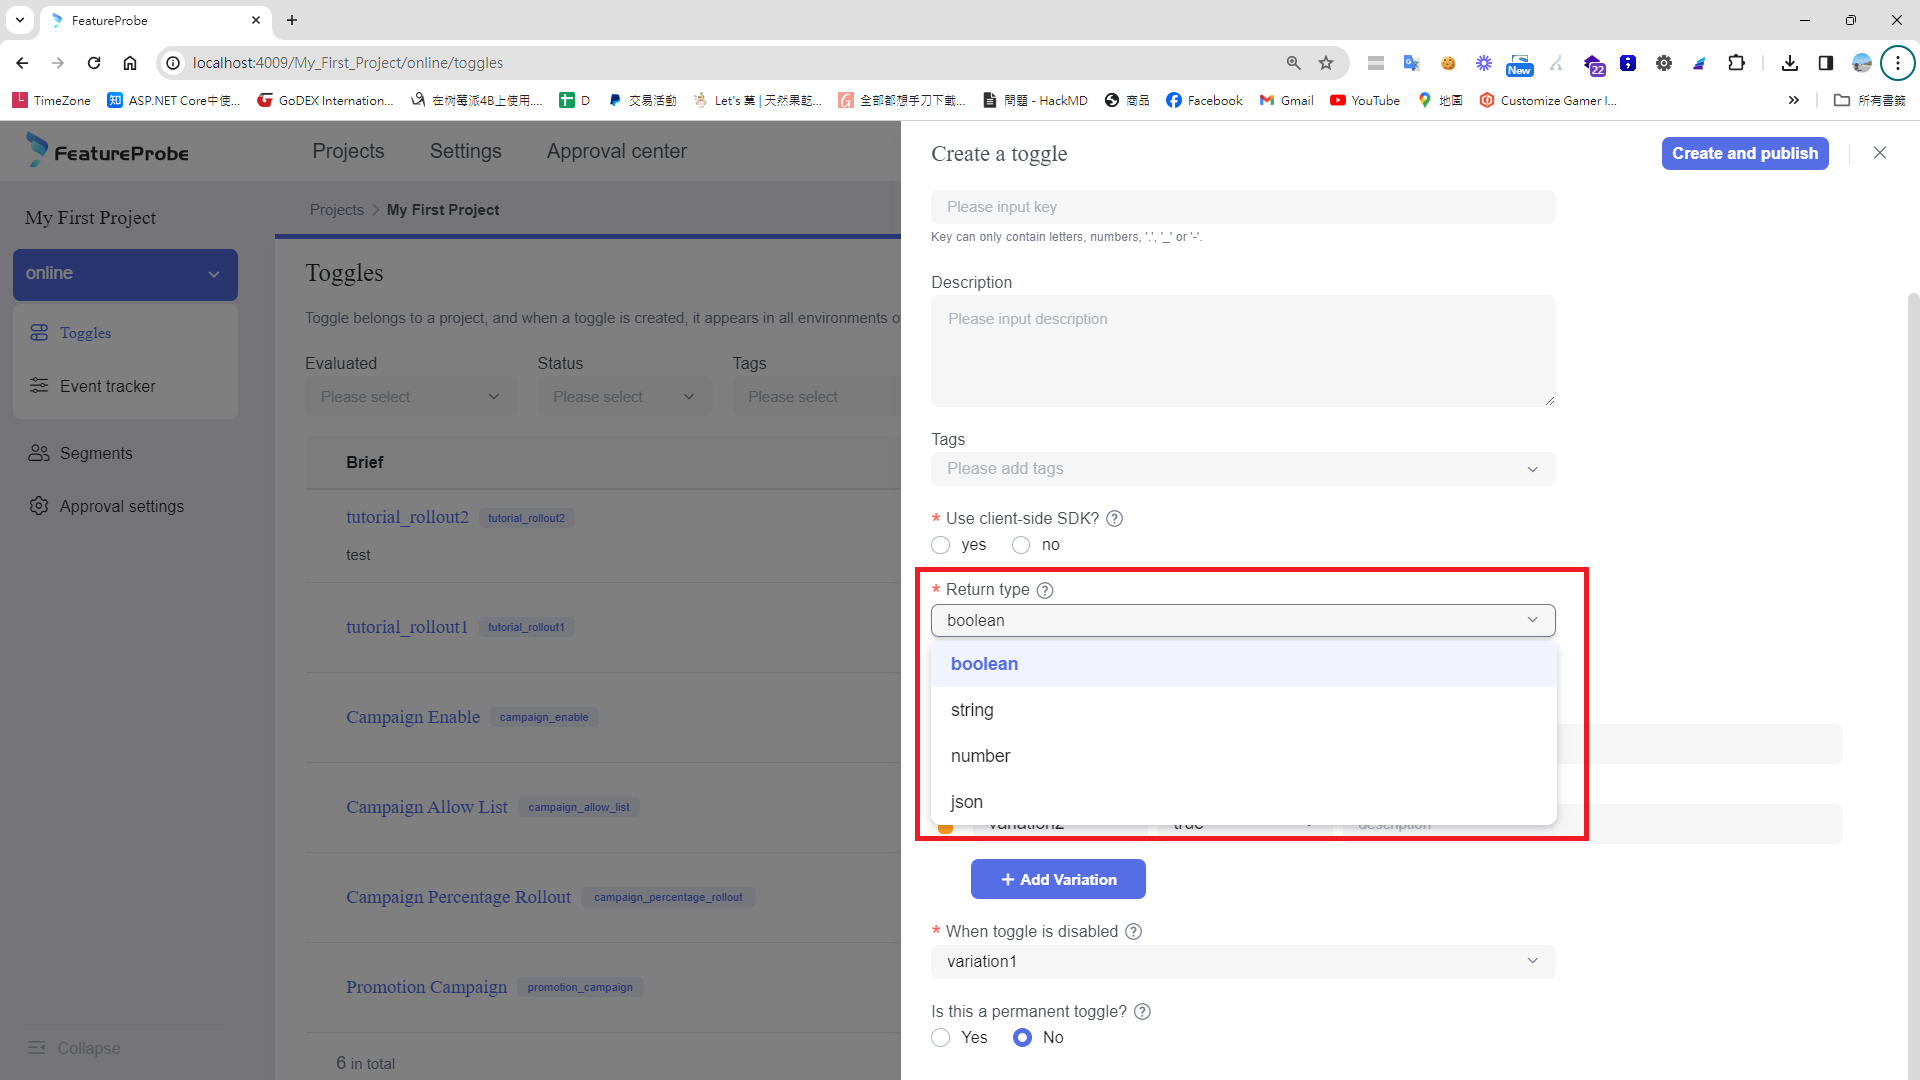1920x1080 pixels.
Task: Select 'no' for client-side SDK
Action: coord(1020,545)
